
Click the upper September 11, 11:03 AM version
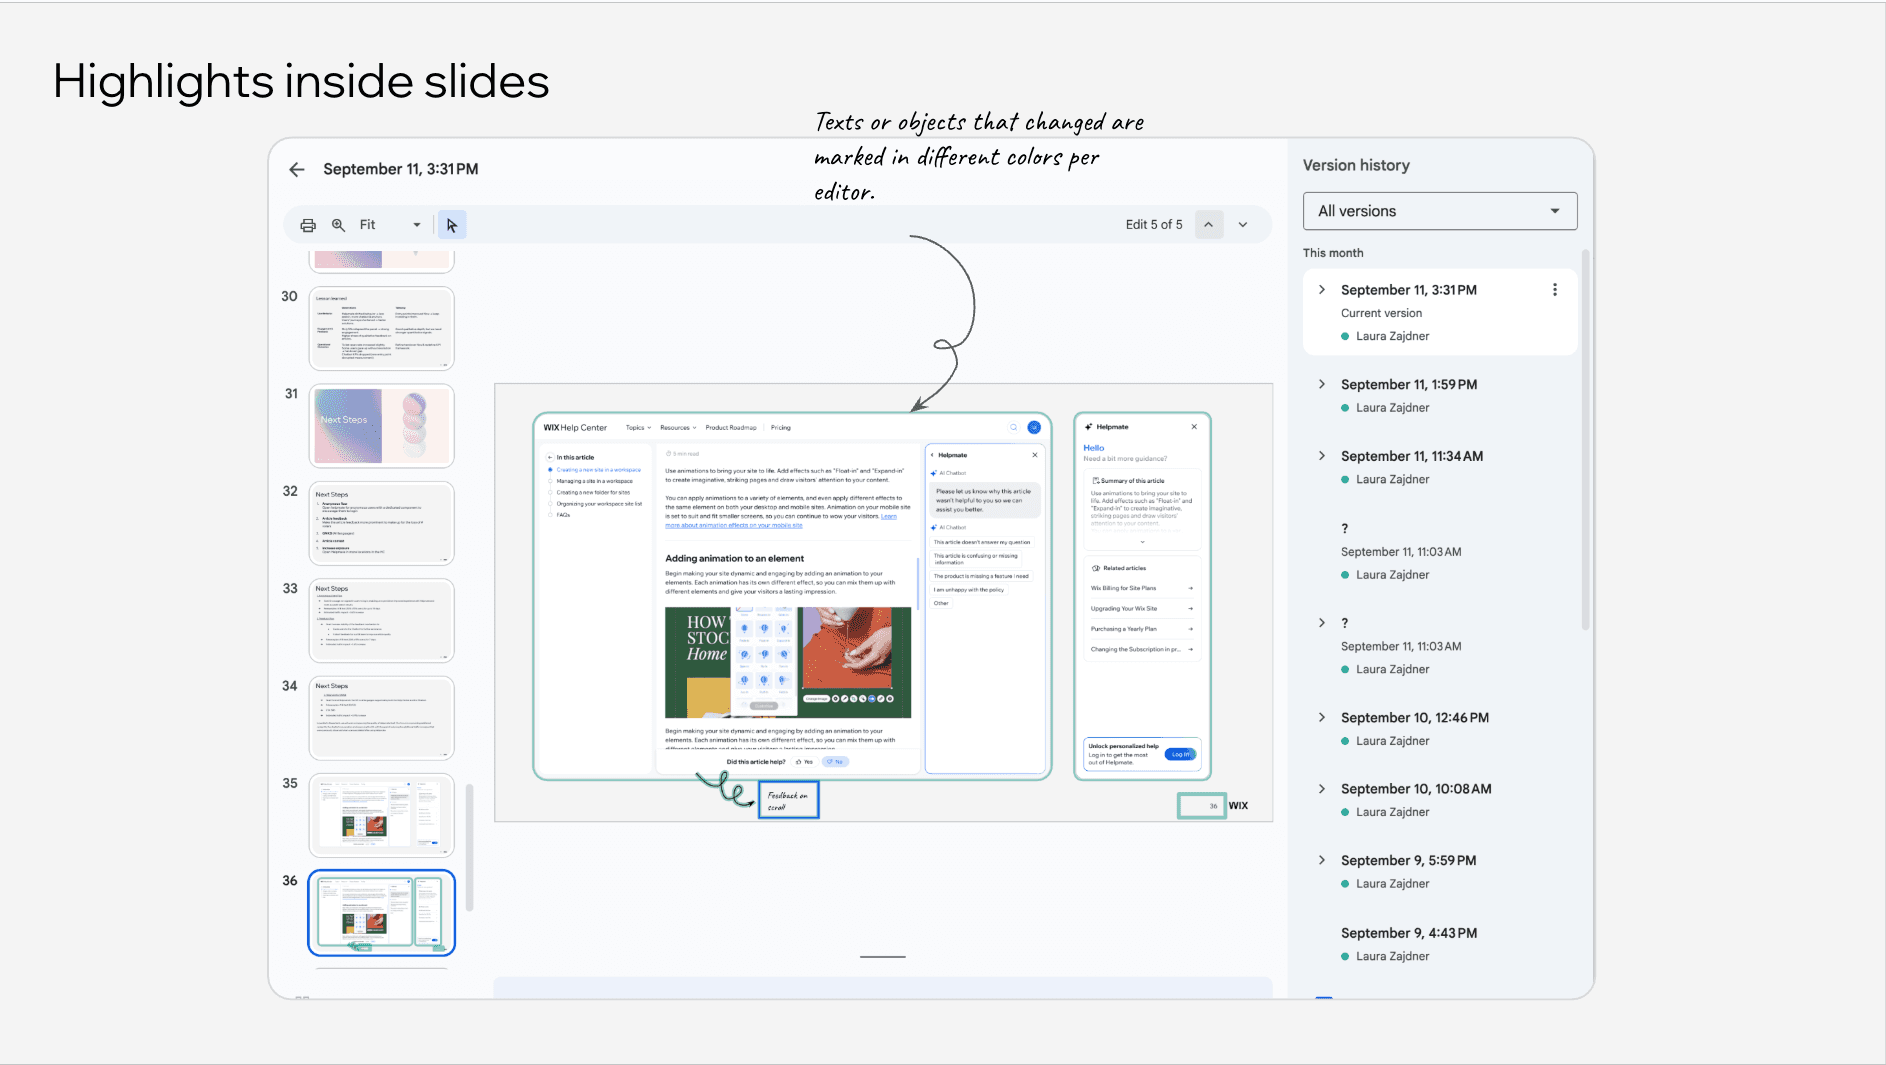pos(1440,552)
